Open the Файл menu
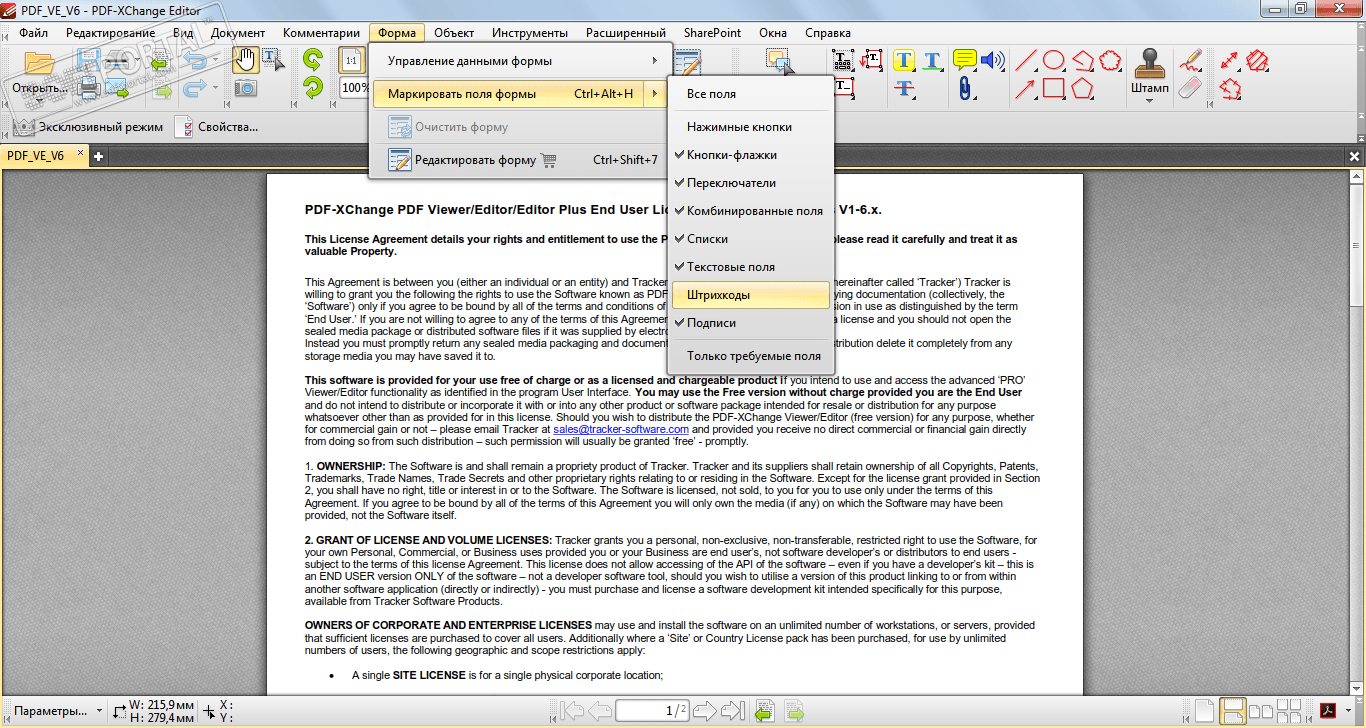The width and height of the screenshot is (1366, 728). click(34, 33)
